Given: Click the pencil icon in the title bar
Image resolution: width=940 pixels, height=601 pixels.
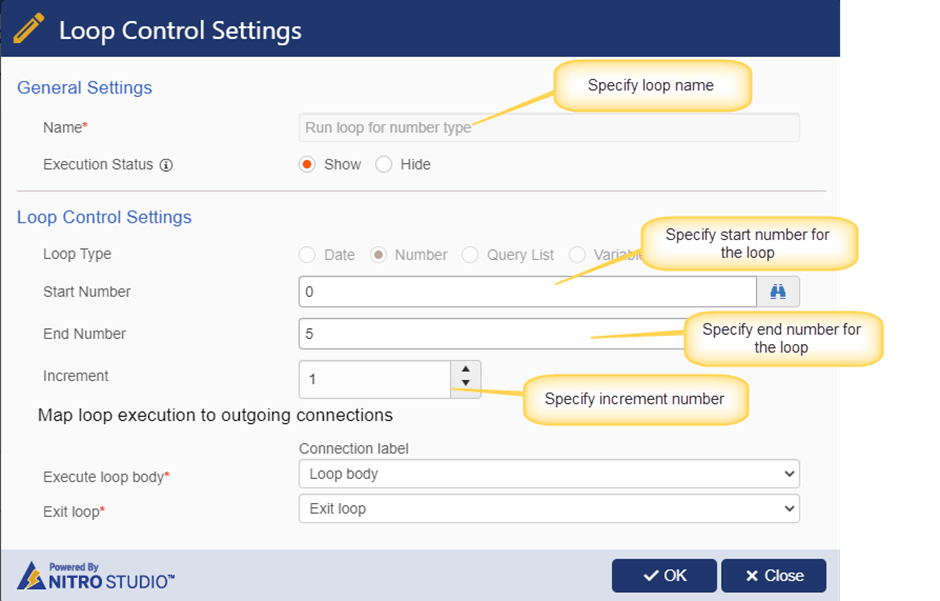Looking at the screenshot, I should [28, 28].
